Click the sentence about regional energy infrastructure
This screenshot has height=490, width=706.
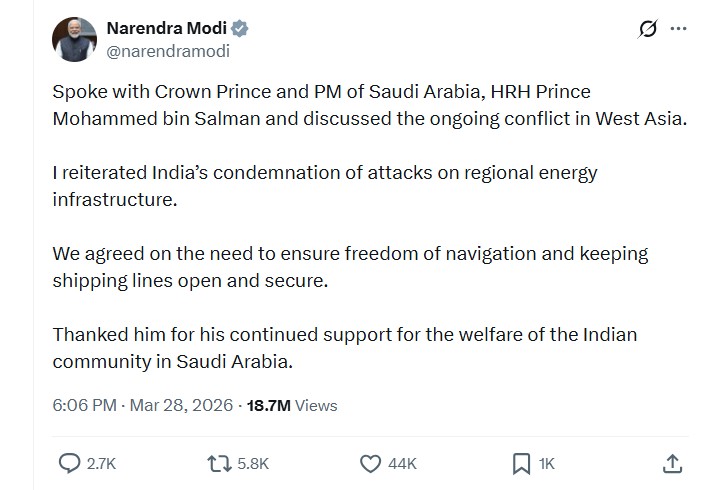(325, 186)
